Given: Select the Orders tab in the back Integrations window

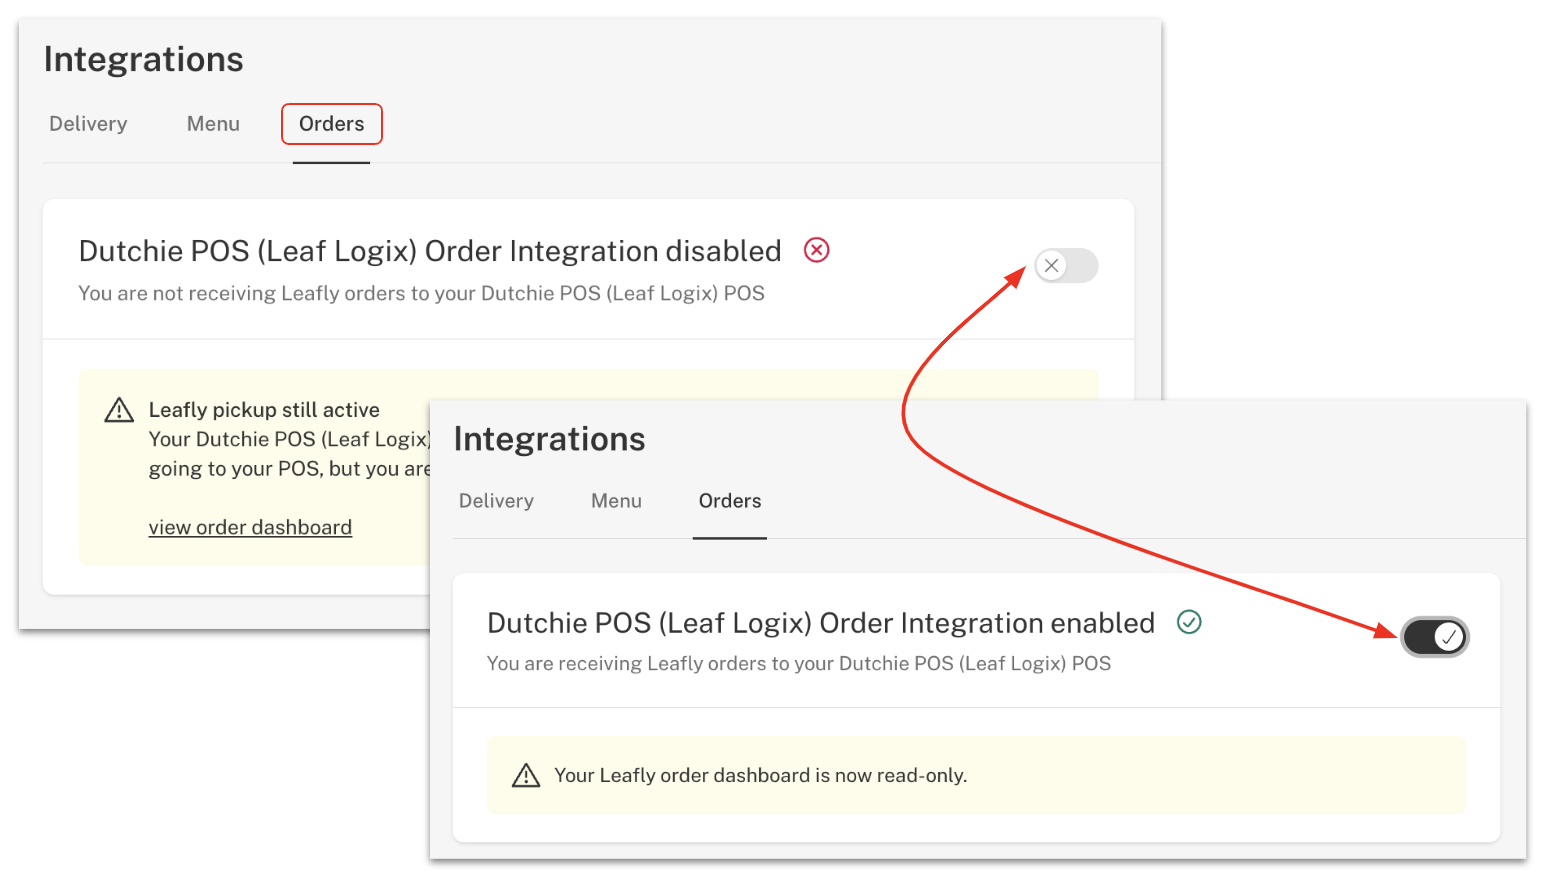Looking at the screenshot, I should pos(331,124).
